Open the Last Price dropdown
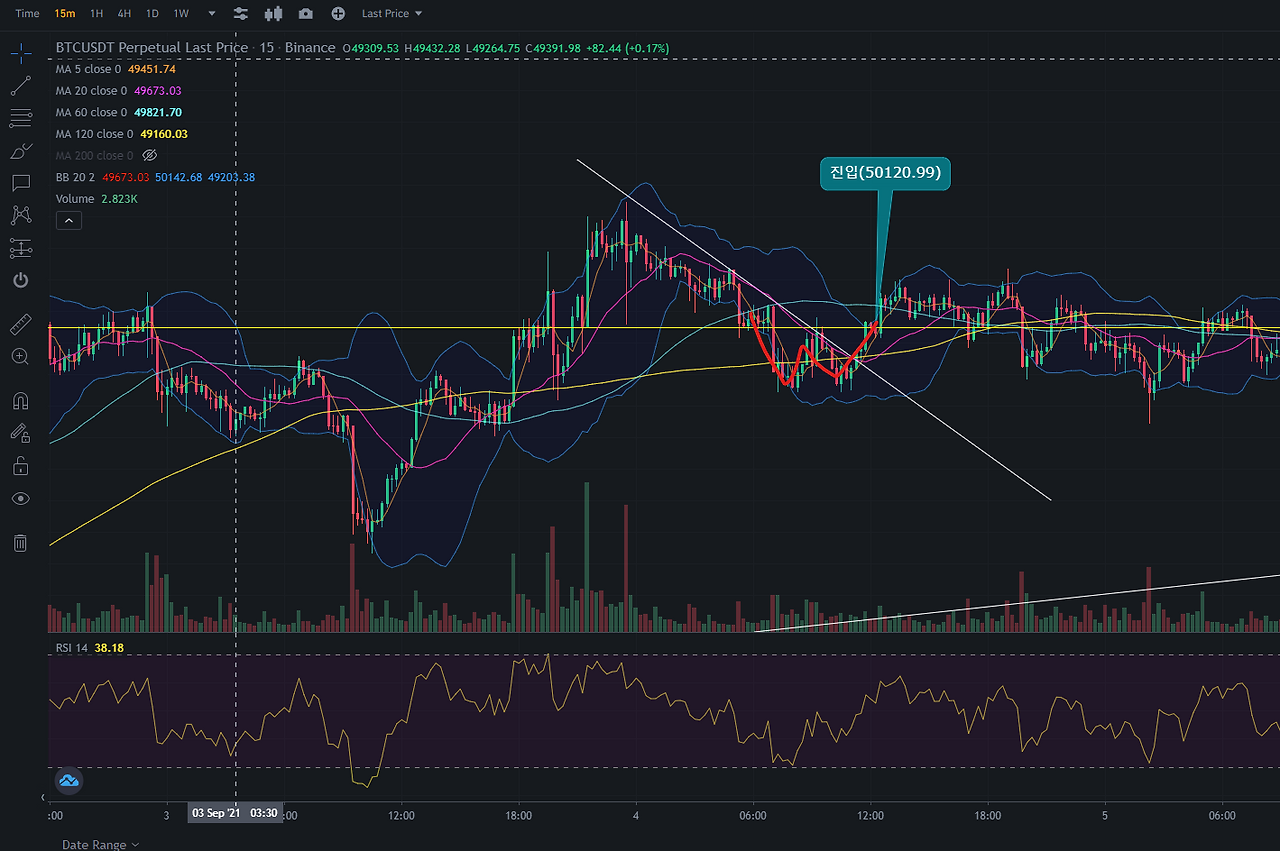This screenshot has height=851, width=1280. (x=392, y=14)
